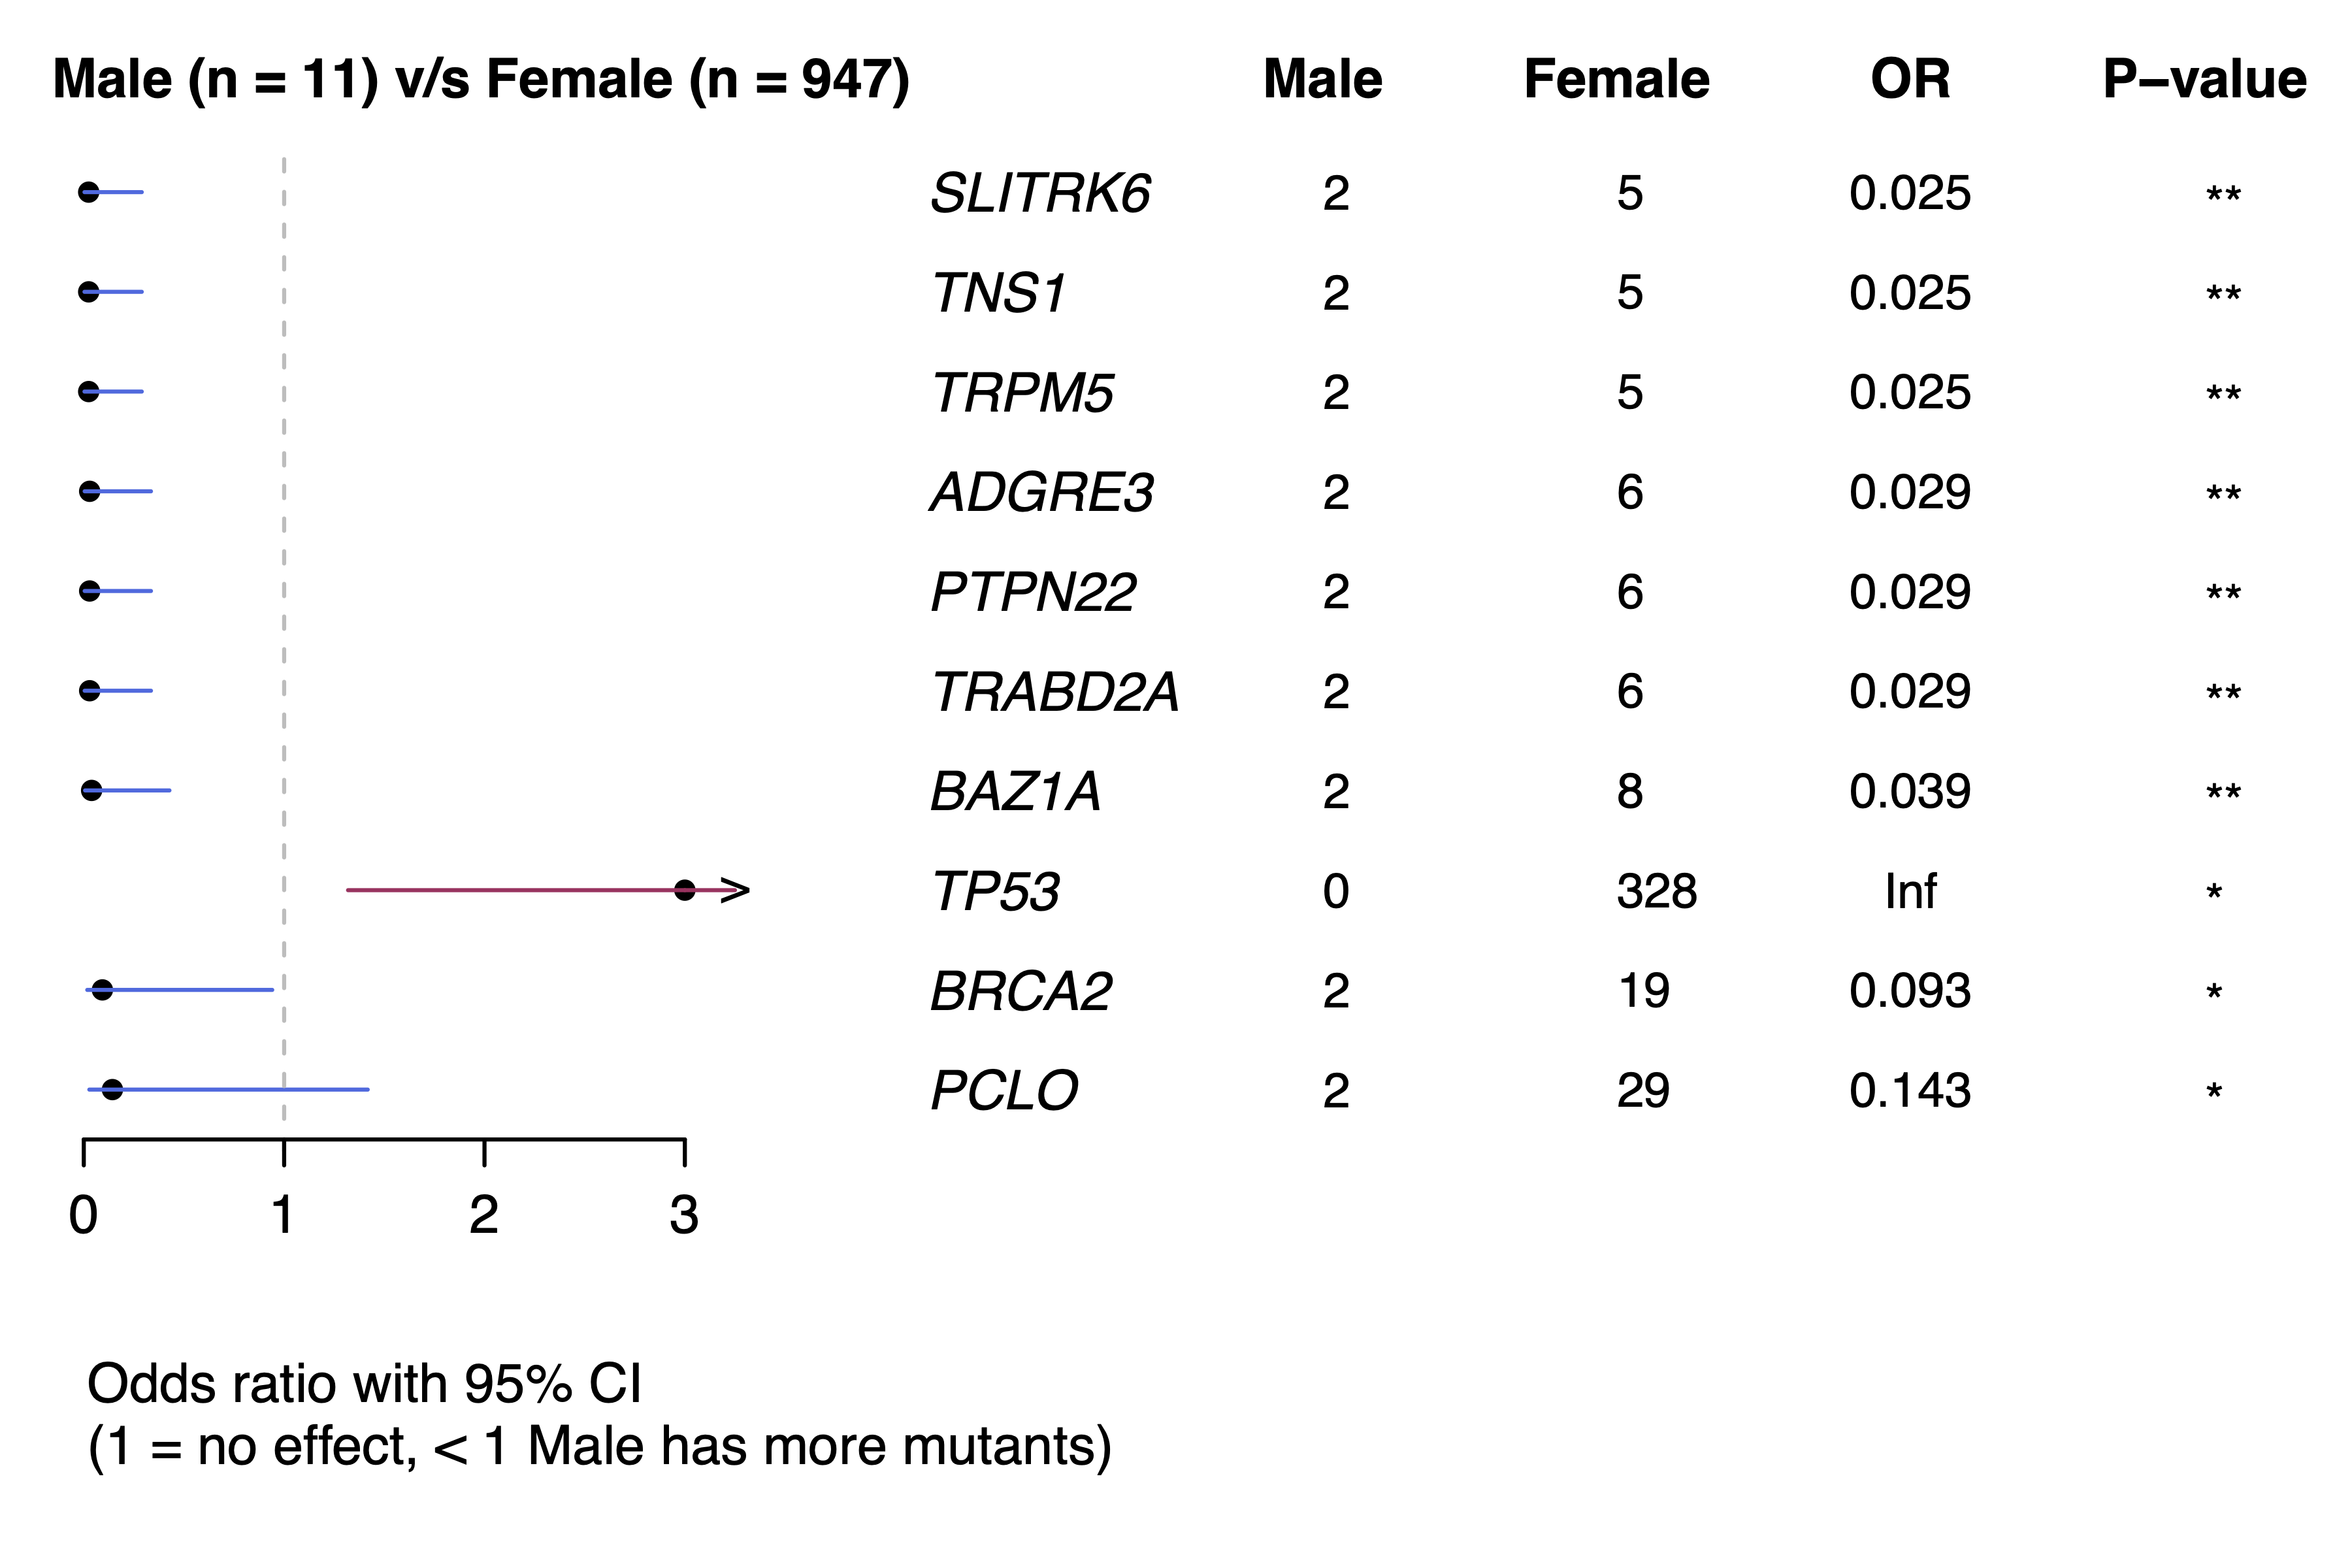Screen dimensions: 2352x1568
Task: Click the "OR" column header
Action: point(1909,79)
